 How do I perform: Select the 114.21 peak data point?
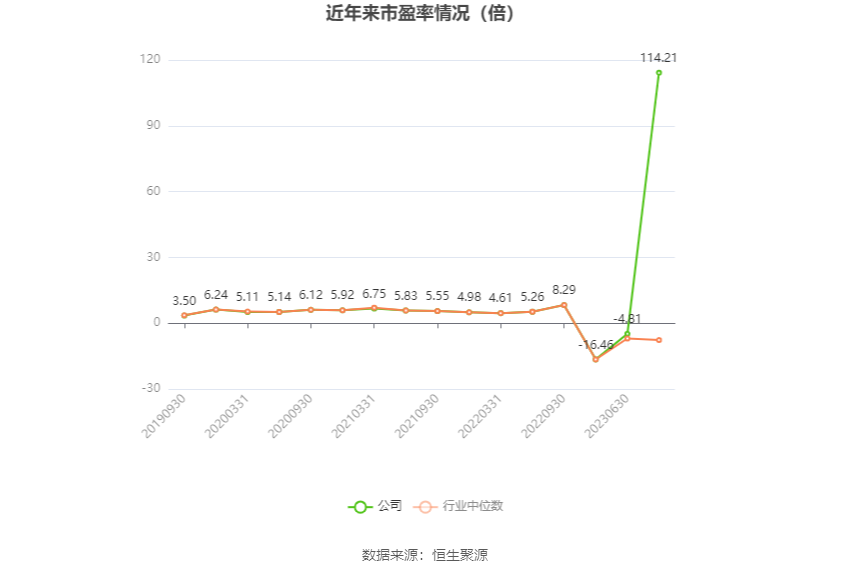click(659, 73)
